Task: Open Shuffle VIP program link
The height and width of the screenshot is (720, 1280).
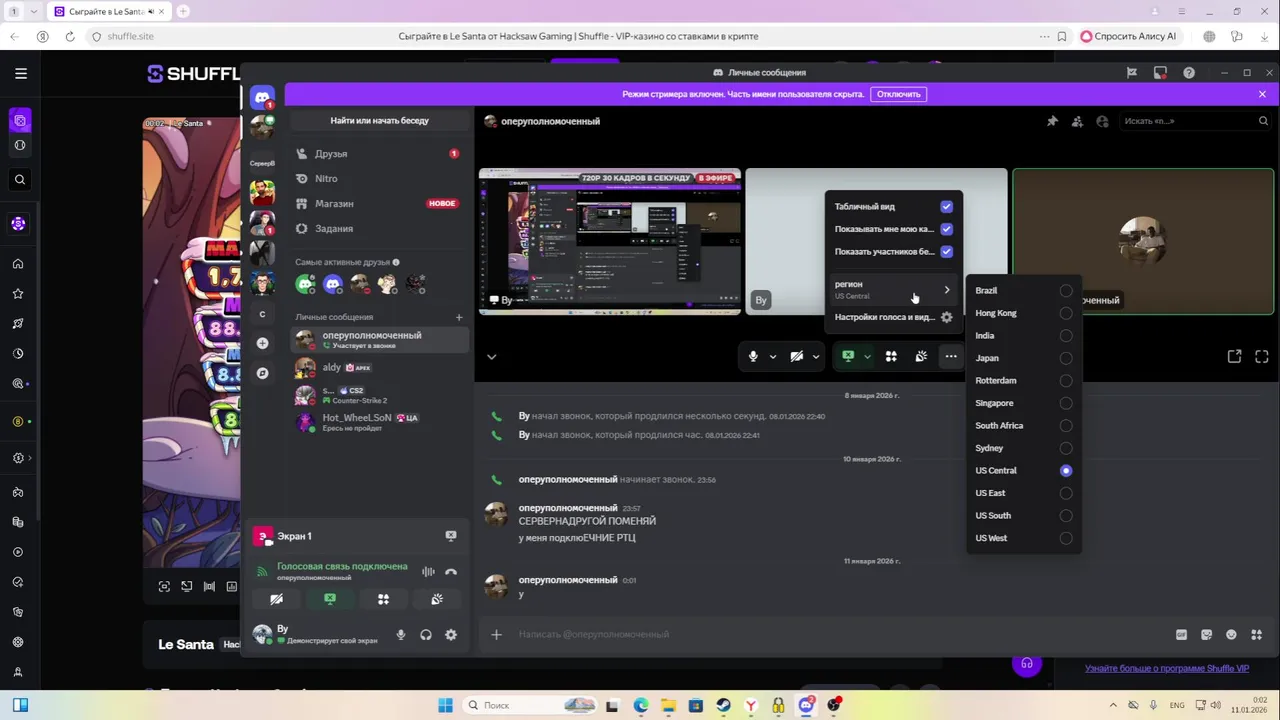Action: point(1166,668)
